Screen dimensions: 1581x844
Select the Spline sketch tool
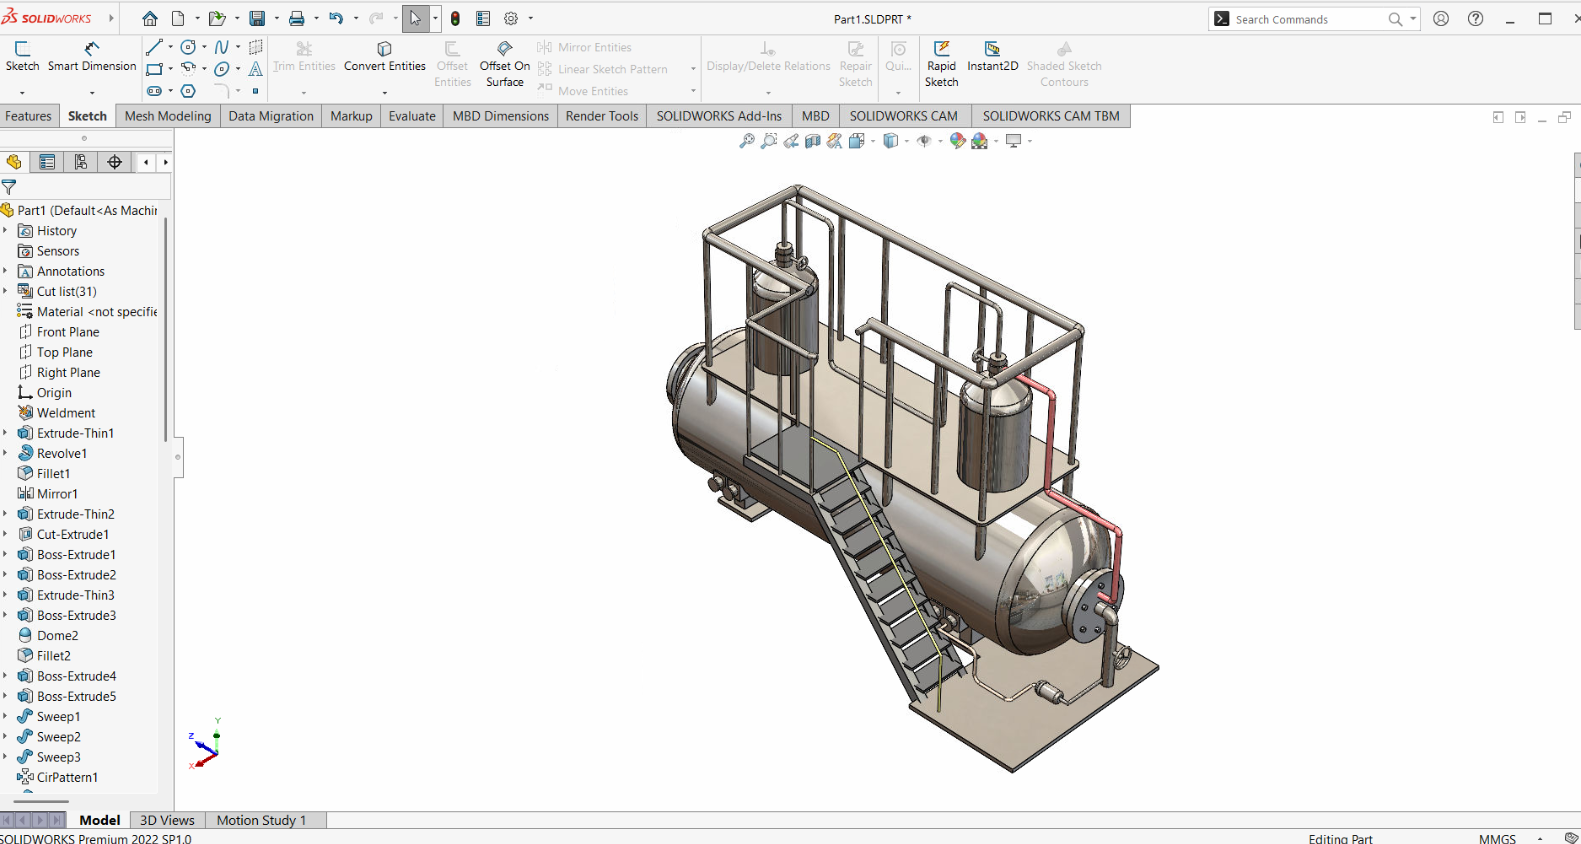point(221,47)
